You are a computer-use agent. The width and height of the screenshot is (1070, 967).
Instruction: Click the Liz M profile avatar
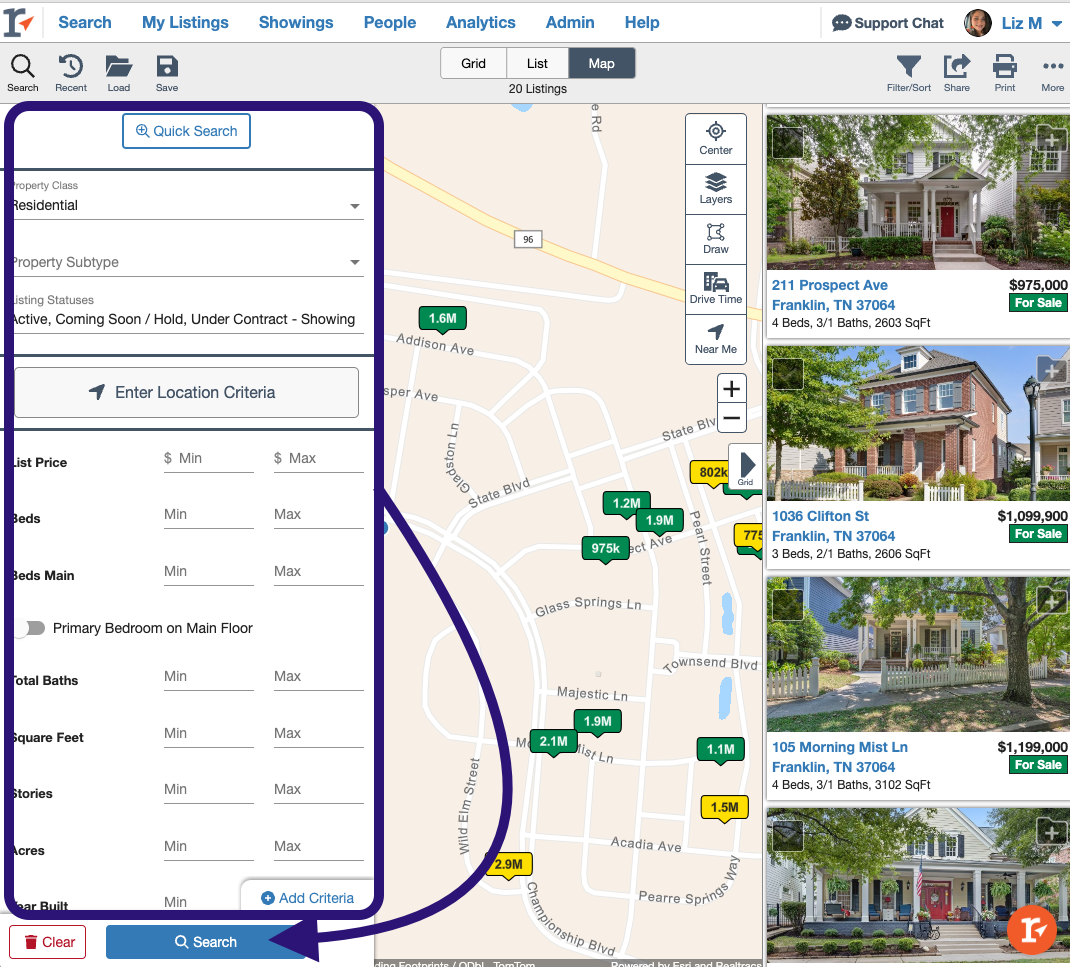point(978,23)
